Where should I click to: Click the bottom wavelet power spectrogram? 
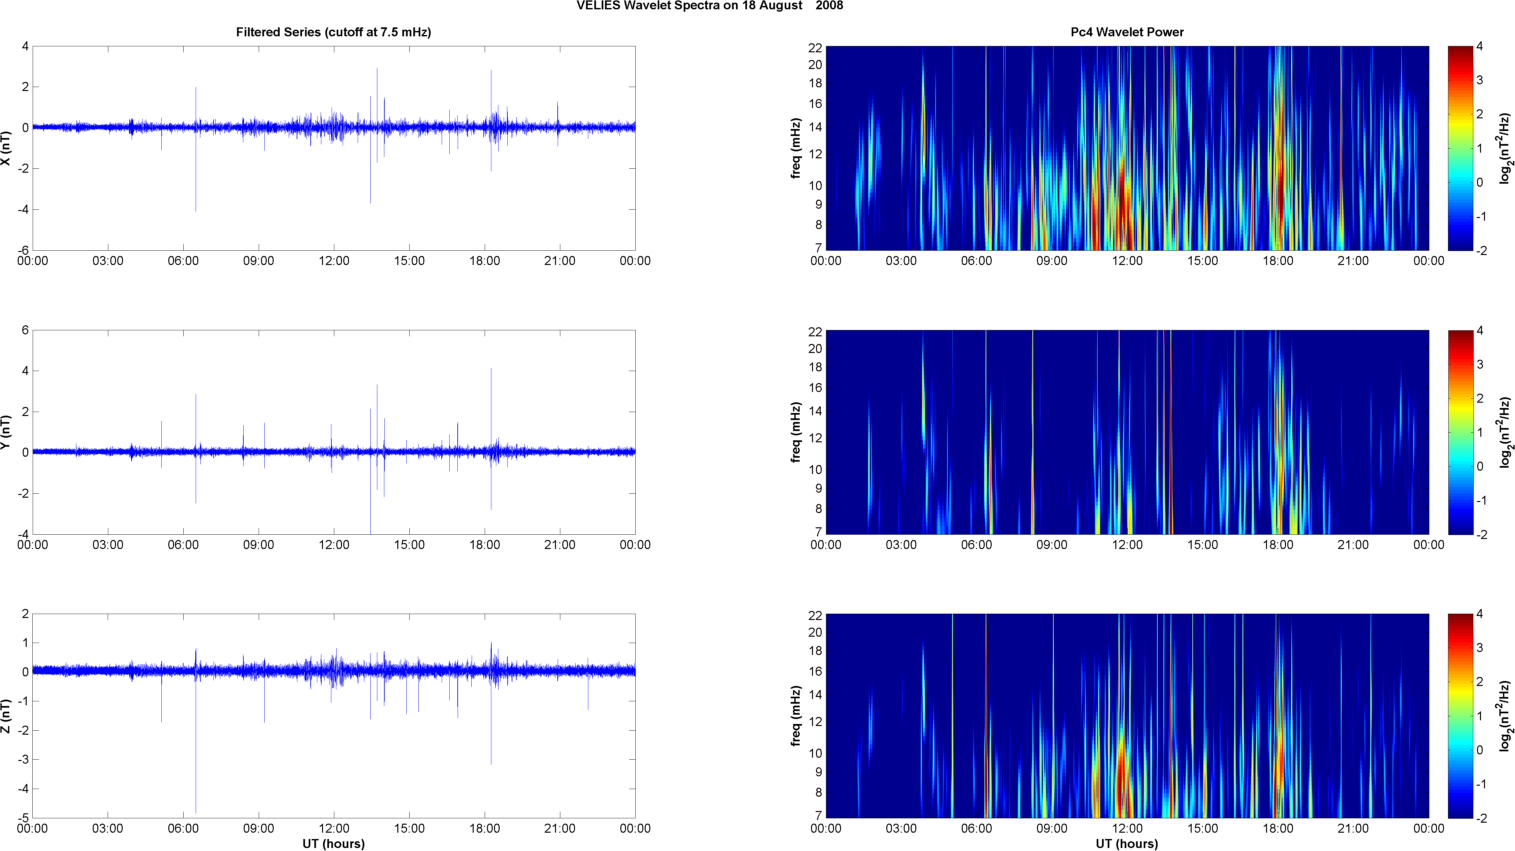coord(1126,716)
